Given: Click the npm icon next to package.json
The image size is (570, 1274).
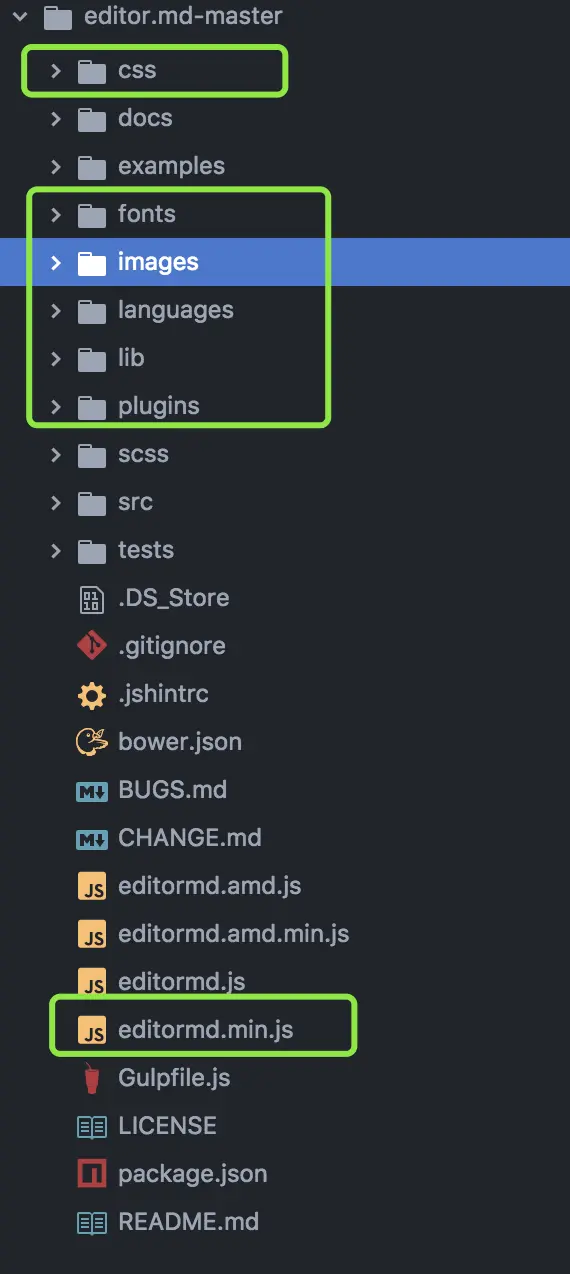Looking at the screenshot, I should click(91, 1174).
